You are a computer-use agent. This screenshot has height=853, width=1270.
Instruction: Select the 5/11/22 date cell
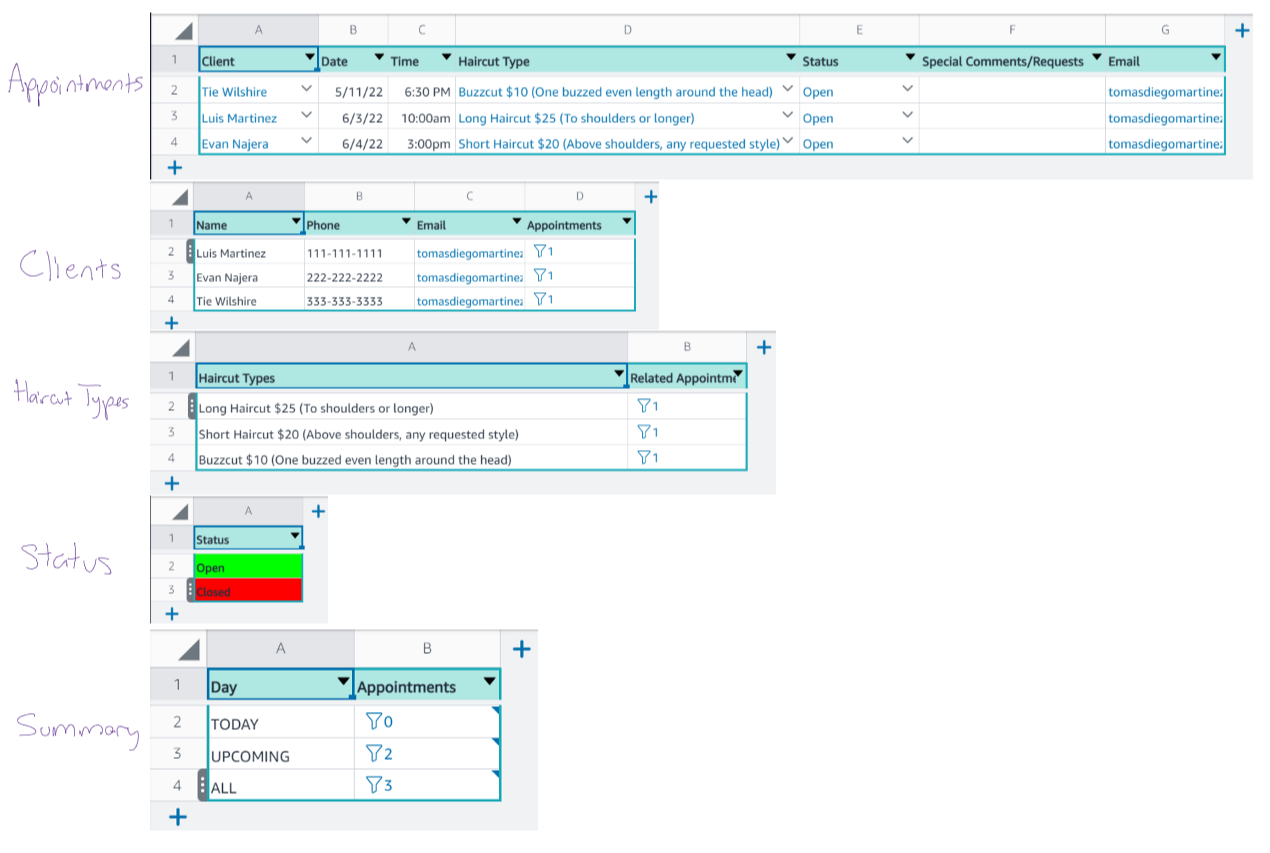[353, 91]
